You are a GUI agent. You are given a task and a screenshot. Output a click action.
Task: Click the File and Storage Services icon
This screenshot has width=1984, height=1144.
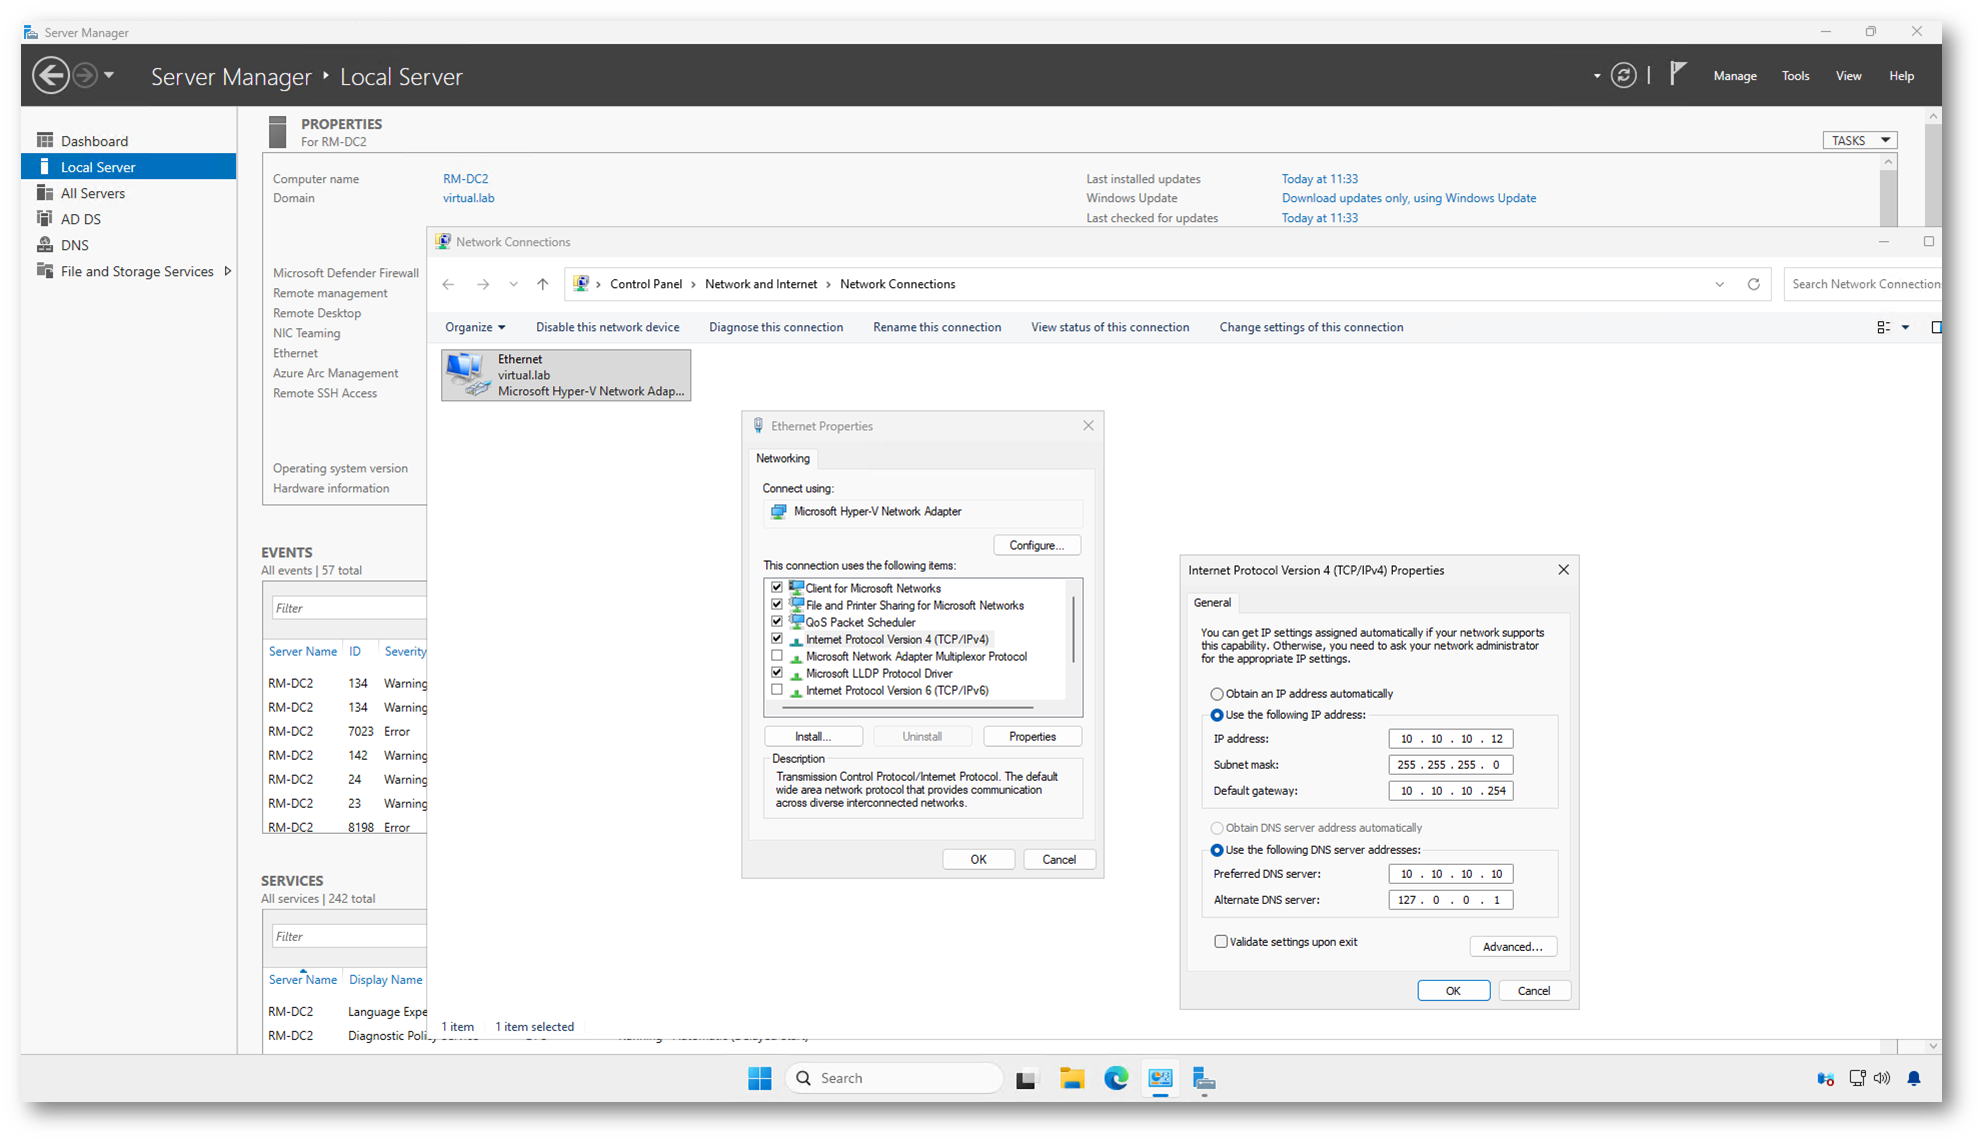[x=45, y=270]
